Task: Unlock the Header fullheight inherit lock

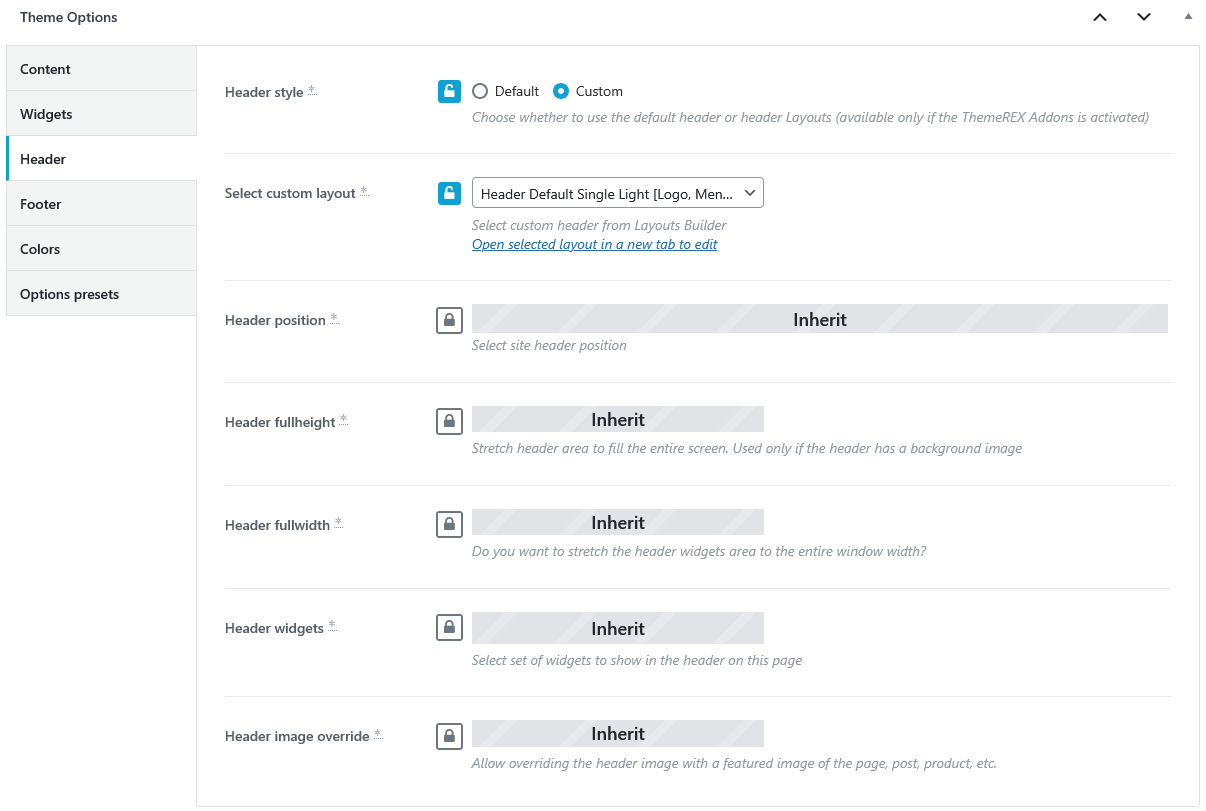Action: point(450,421)
